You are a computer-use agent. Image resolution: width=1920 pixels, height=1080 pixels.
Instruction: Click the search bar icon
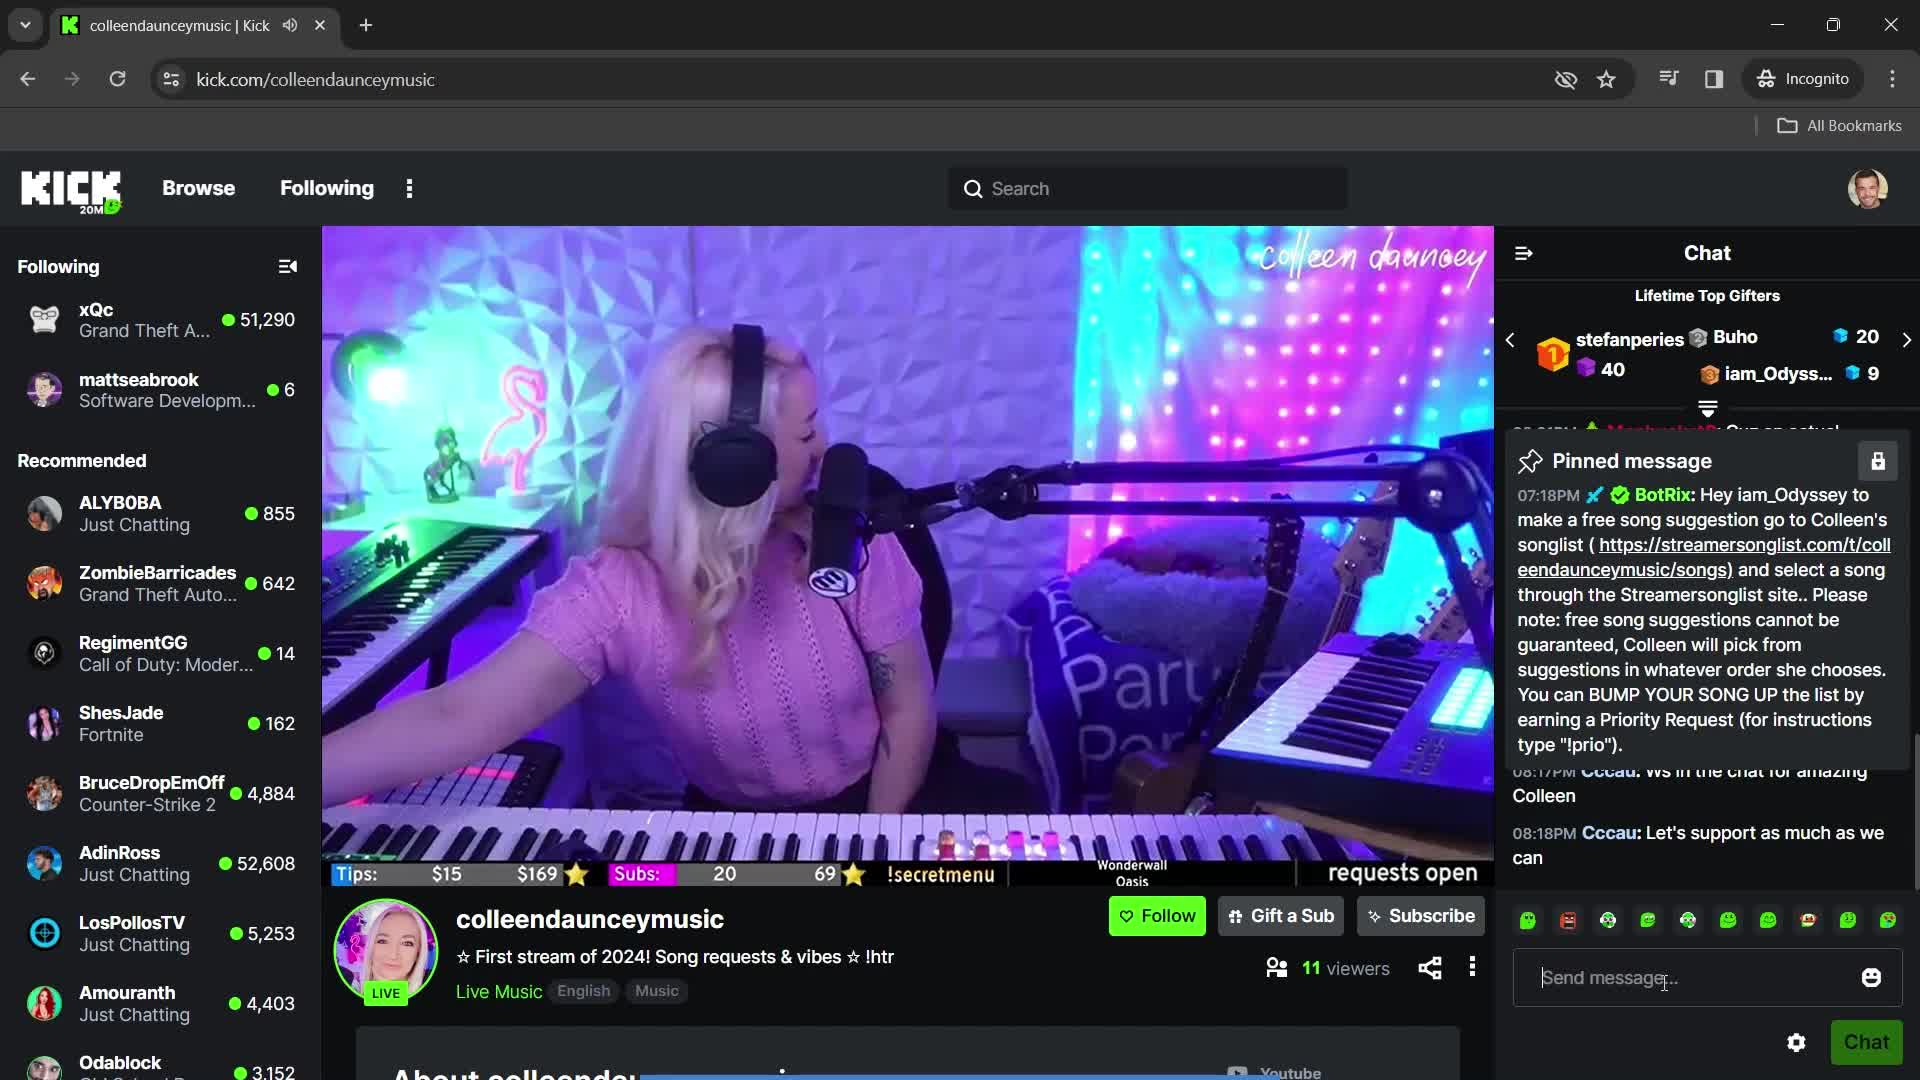pos(971,189)
